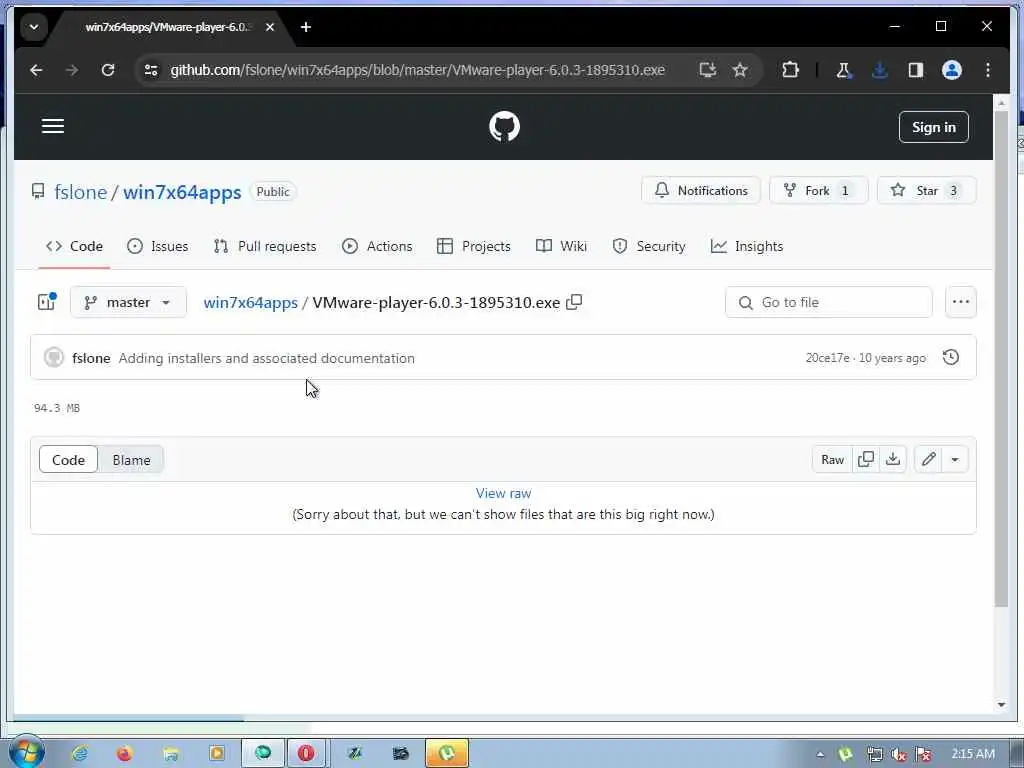Open Firefox from the taskbar

coord(124,754)
